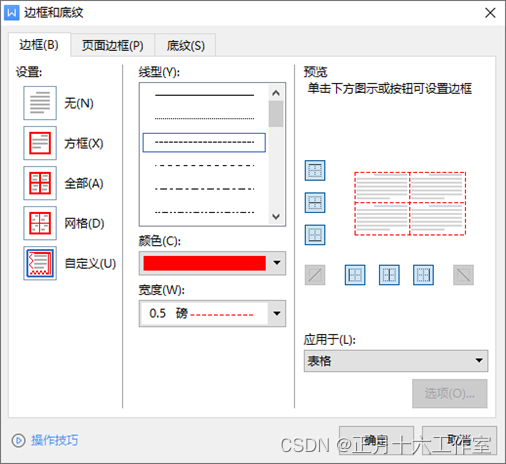506x464 pixels.
Task: Select the solid line style
Action: click(x=204, y=95)
